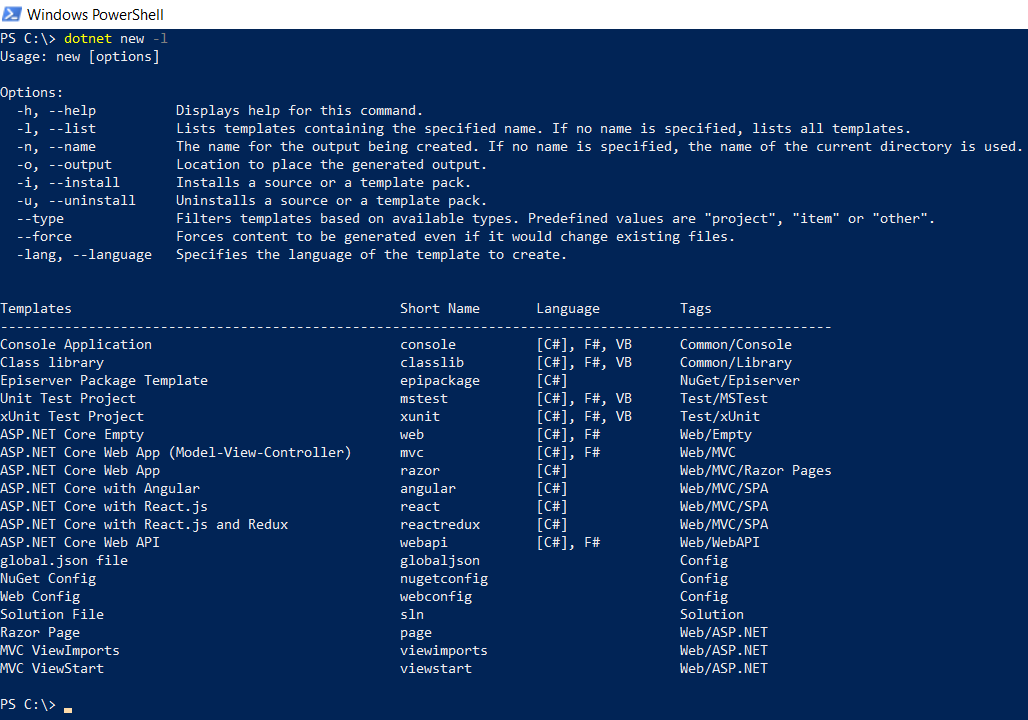Click the '-o, --output' option

(x=64, y=165)
